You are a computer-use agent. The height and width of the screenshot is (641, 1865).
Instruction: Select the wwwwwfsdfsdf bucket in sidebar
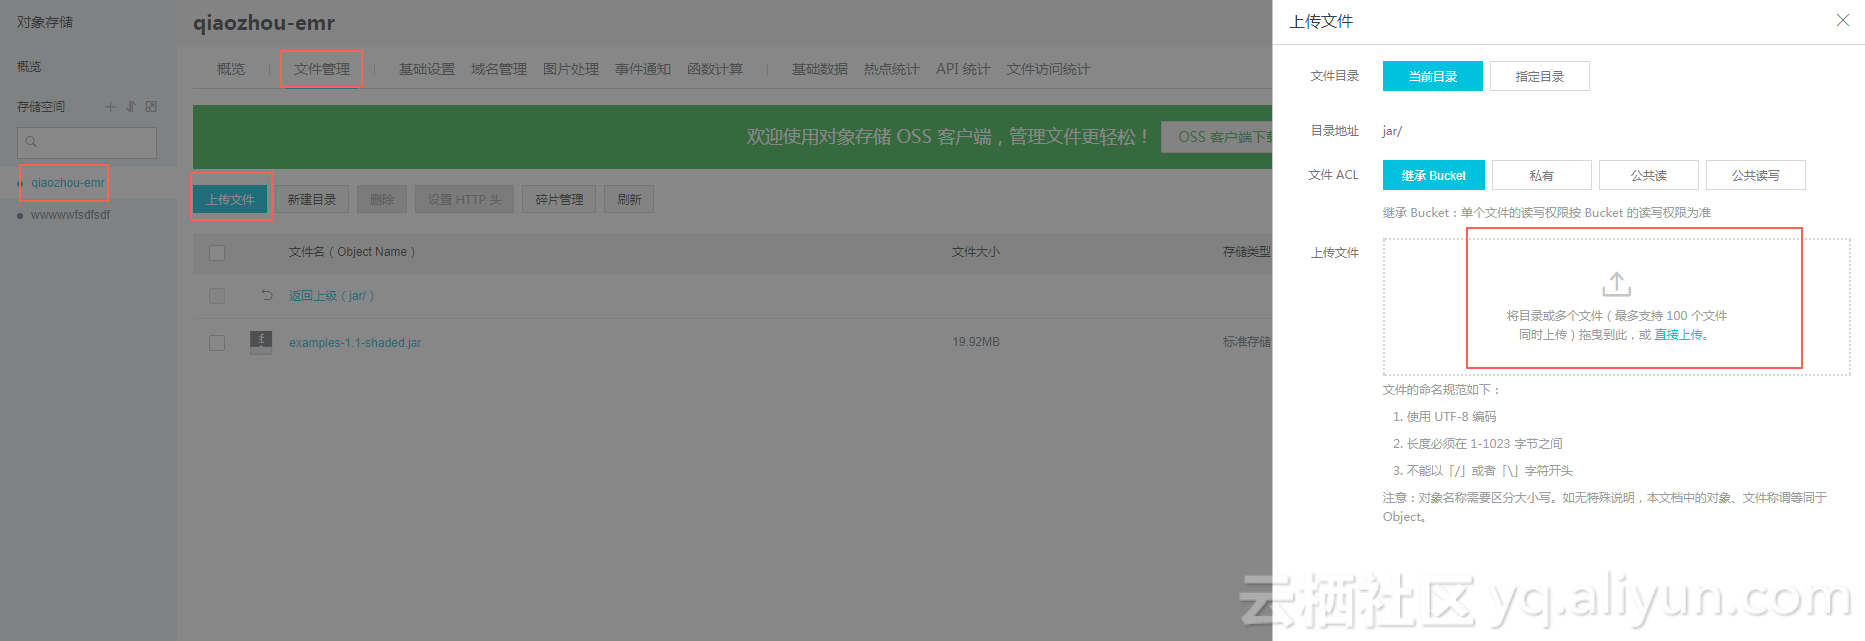[x=70, y=215]
